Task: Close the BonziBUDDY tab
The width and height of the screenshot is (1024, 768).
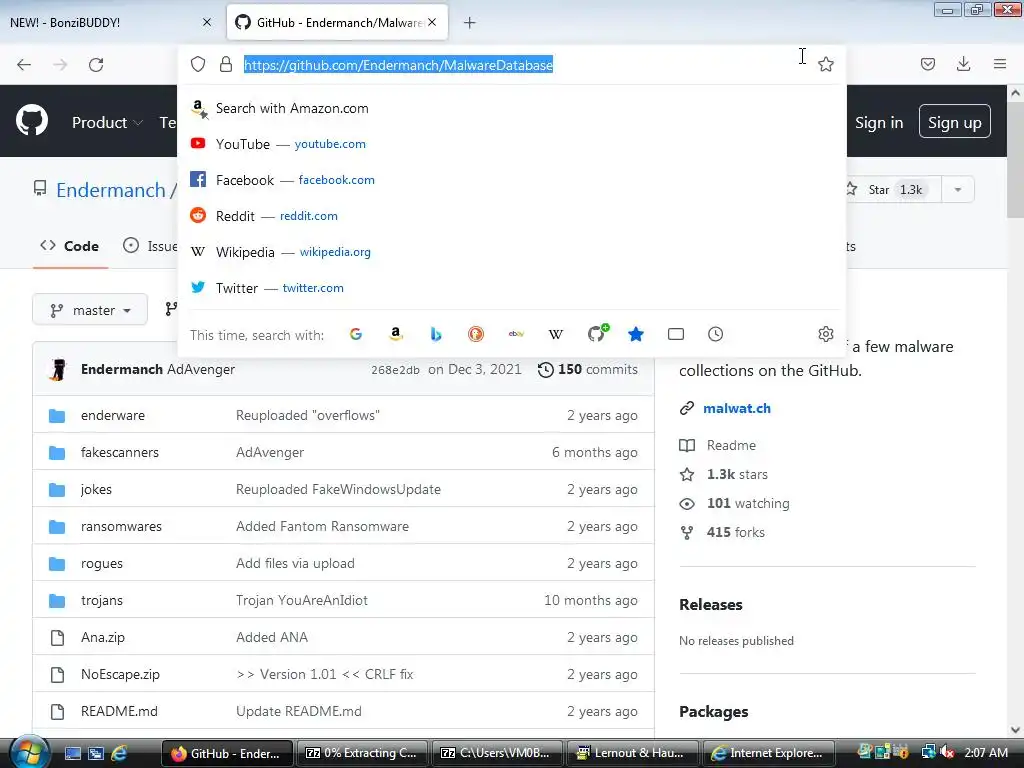Action: pos(207,22)
